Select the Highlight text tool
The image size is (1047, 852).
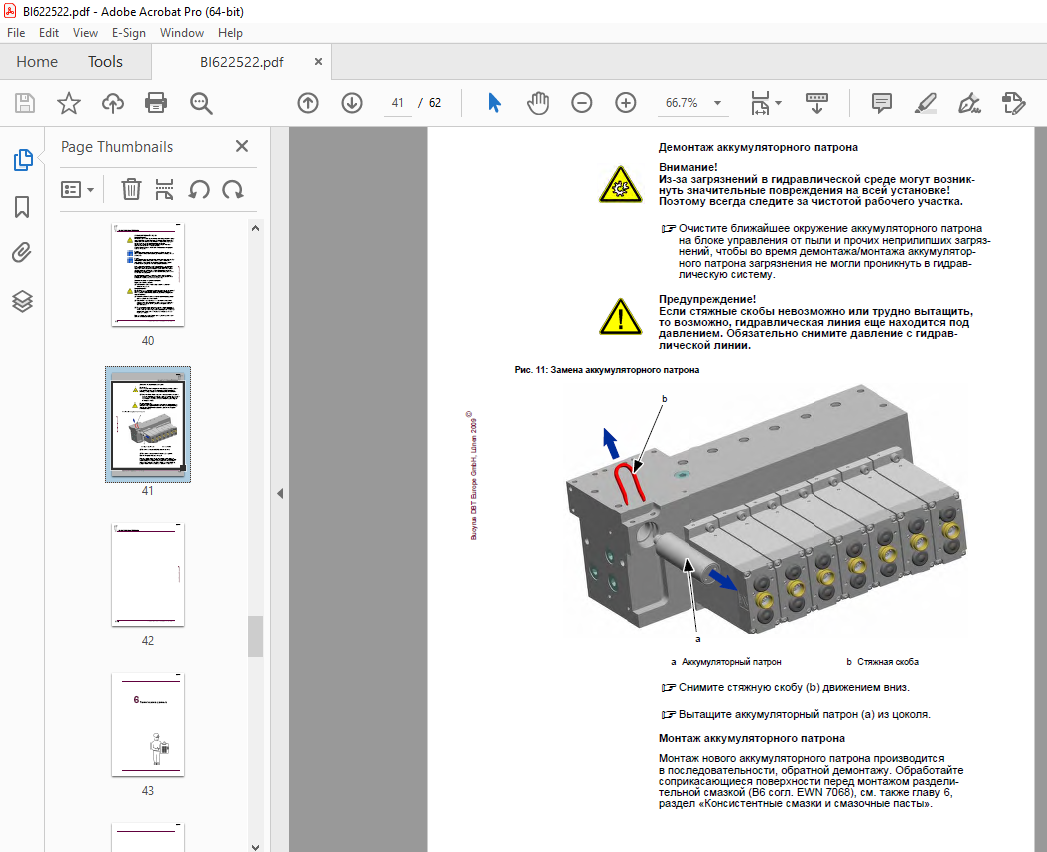(x=925, y=103)
